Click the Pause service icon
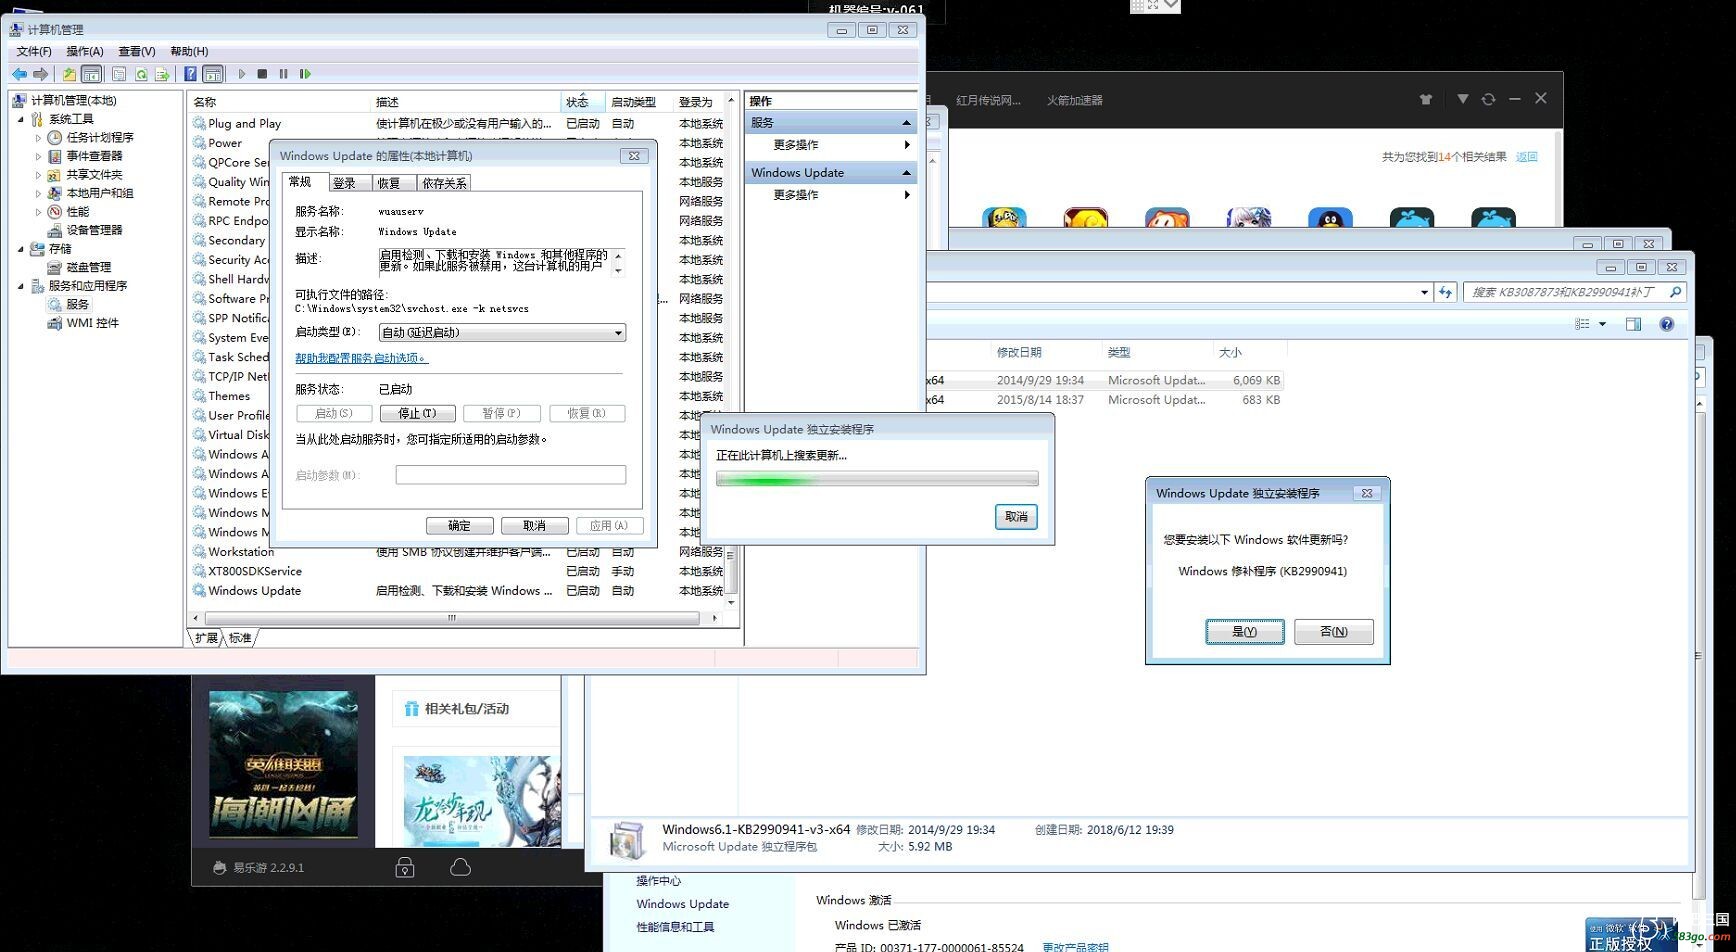The width and height of the screenshot is (1736, 952). point(283,74)
